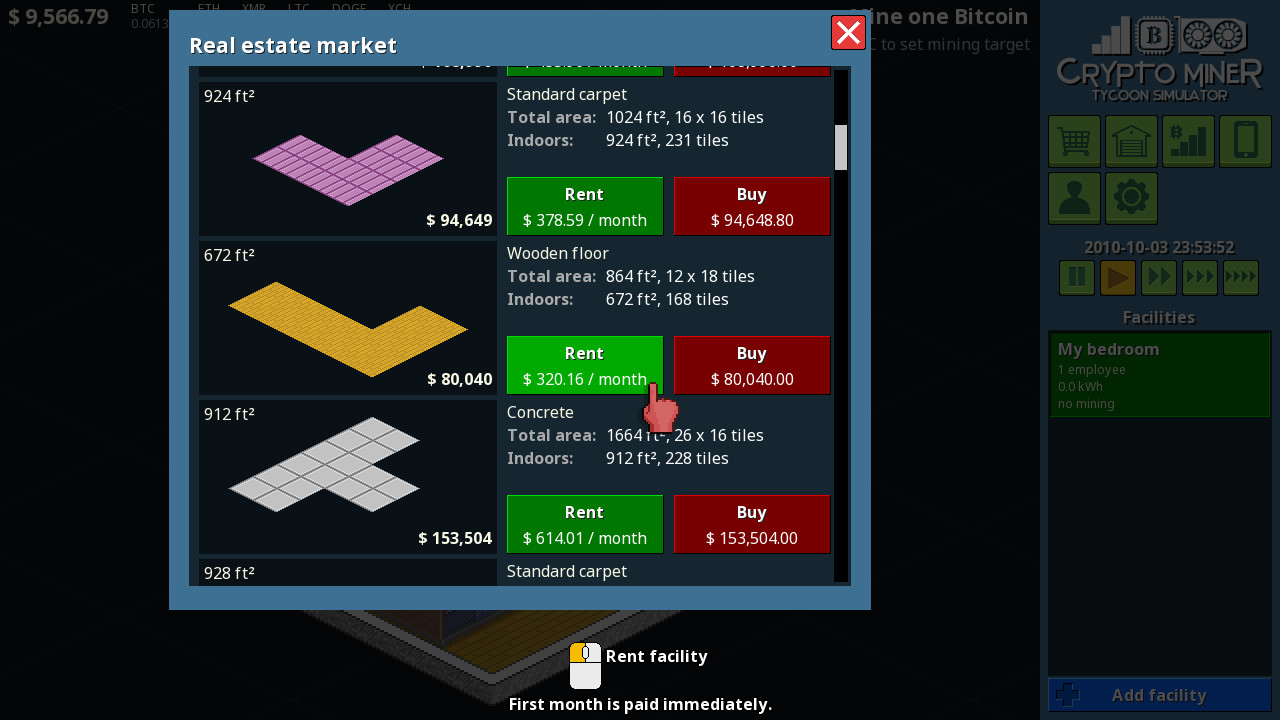The width and height of the screenshot is (1280, 720).
Task: Pause the game simulation
Action: point(1076,277)
